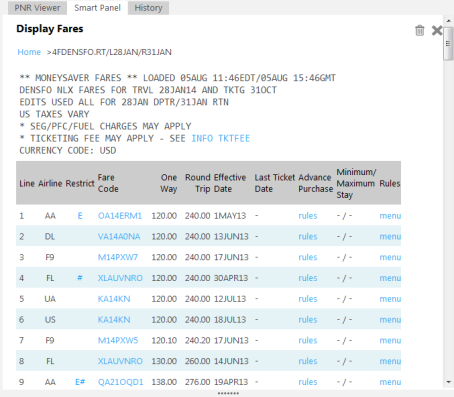Switch to the PNR Viewer tab
Image resolution: width=454 pixels, height=397 pixels.
click(x=37, y=8)
